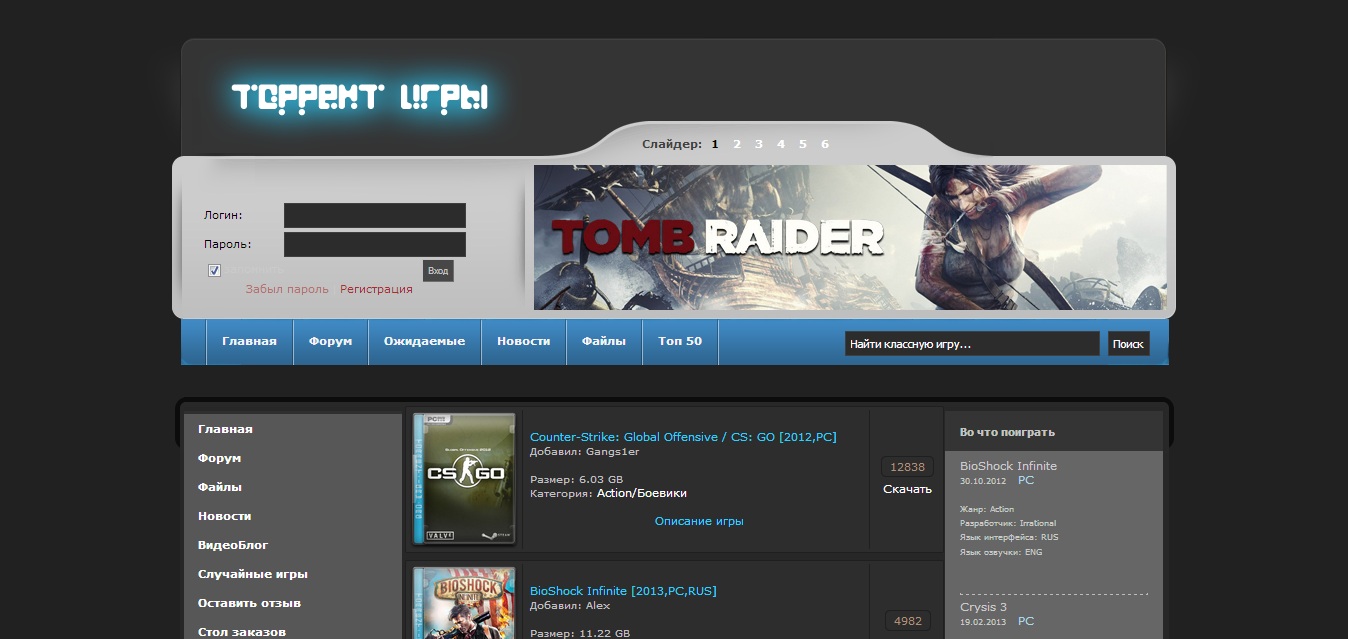Switch to slider page 4
The width and height of the screenshot is (1348, 639).
(x=781, y=144)
